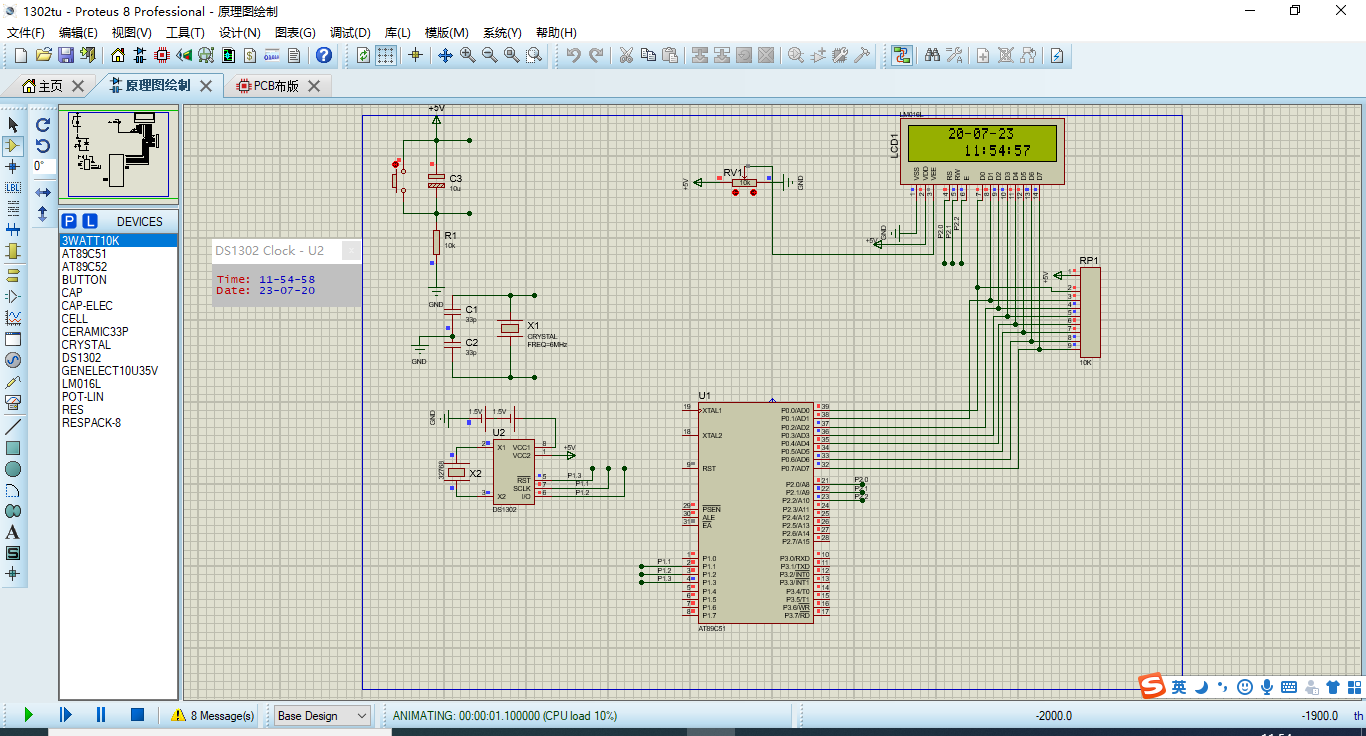Screen dimensions: 1366x736
Task: Redraw the display using the refresh icon
Action: 363,55
